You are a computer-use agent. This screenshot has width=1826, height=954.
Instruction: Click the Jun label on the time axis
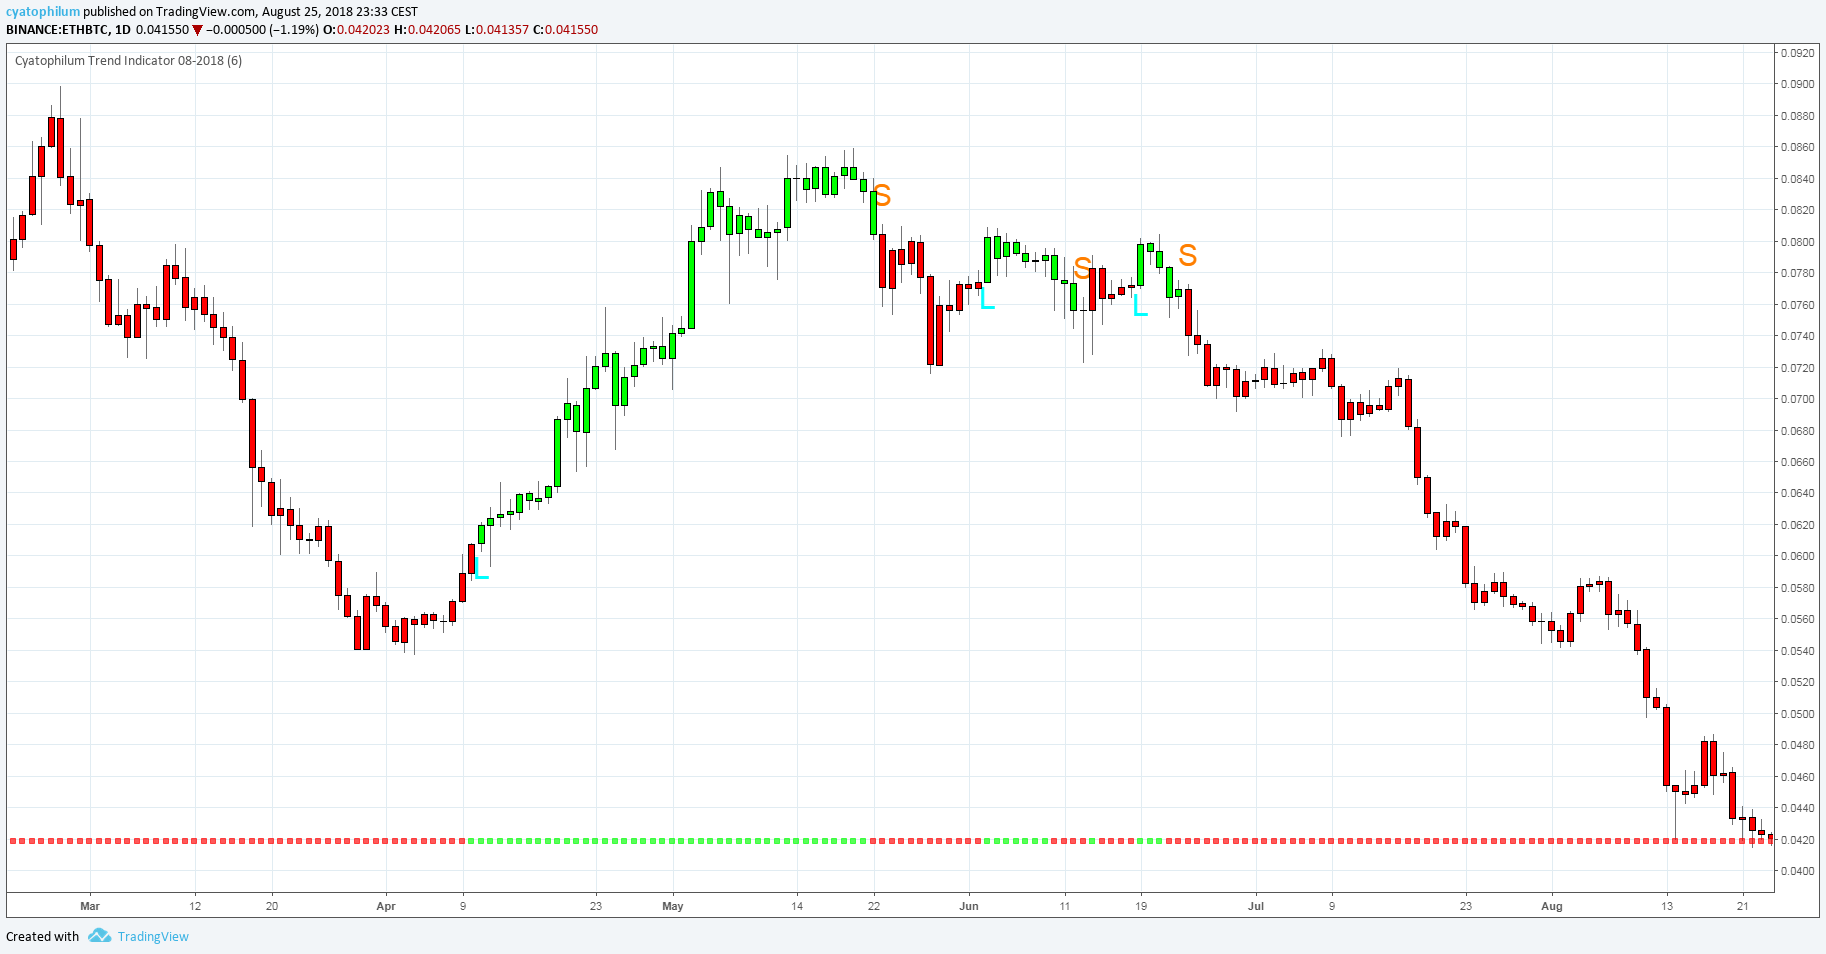tap(968, 906)
